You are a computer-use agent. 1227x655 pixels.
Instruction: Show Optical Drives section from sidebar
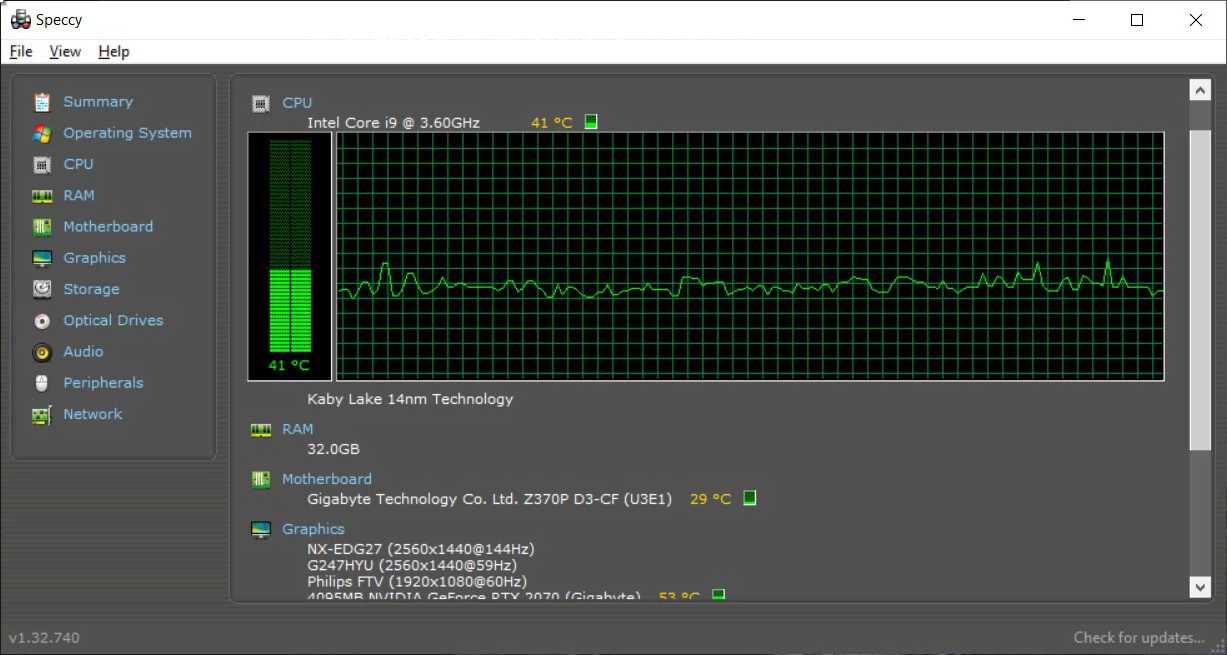tap(113, 321)
